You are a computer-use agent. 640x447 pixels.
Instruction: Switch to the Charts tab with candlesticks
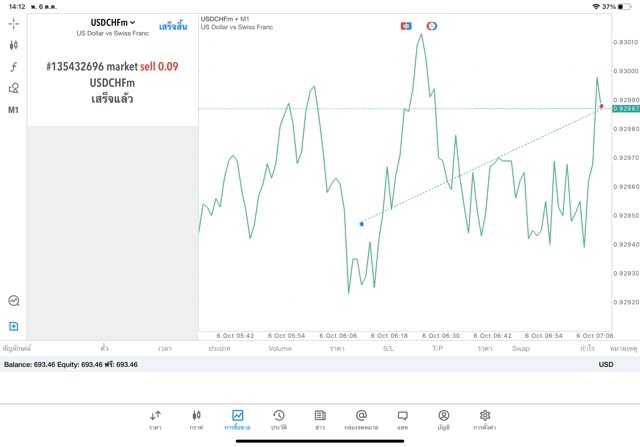coord(196,419)
